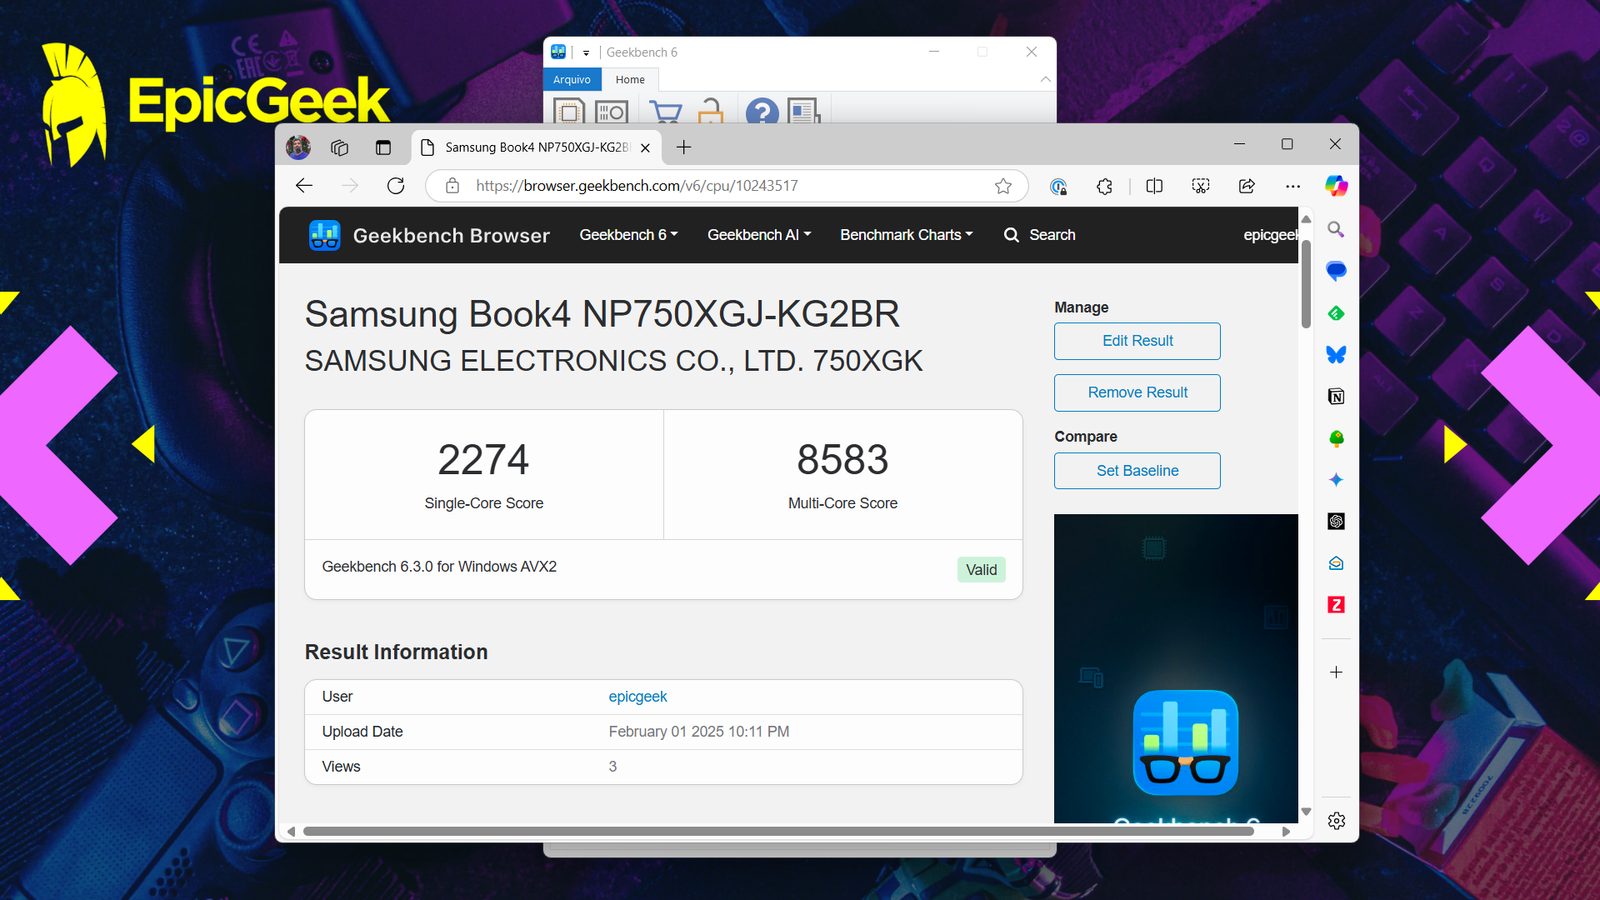Open ChatGPT from the Edge sidebar
This screenshot has width=1600, height=900.
[x=1336, y=521]
